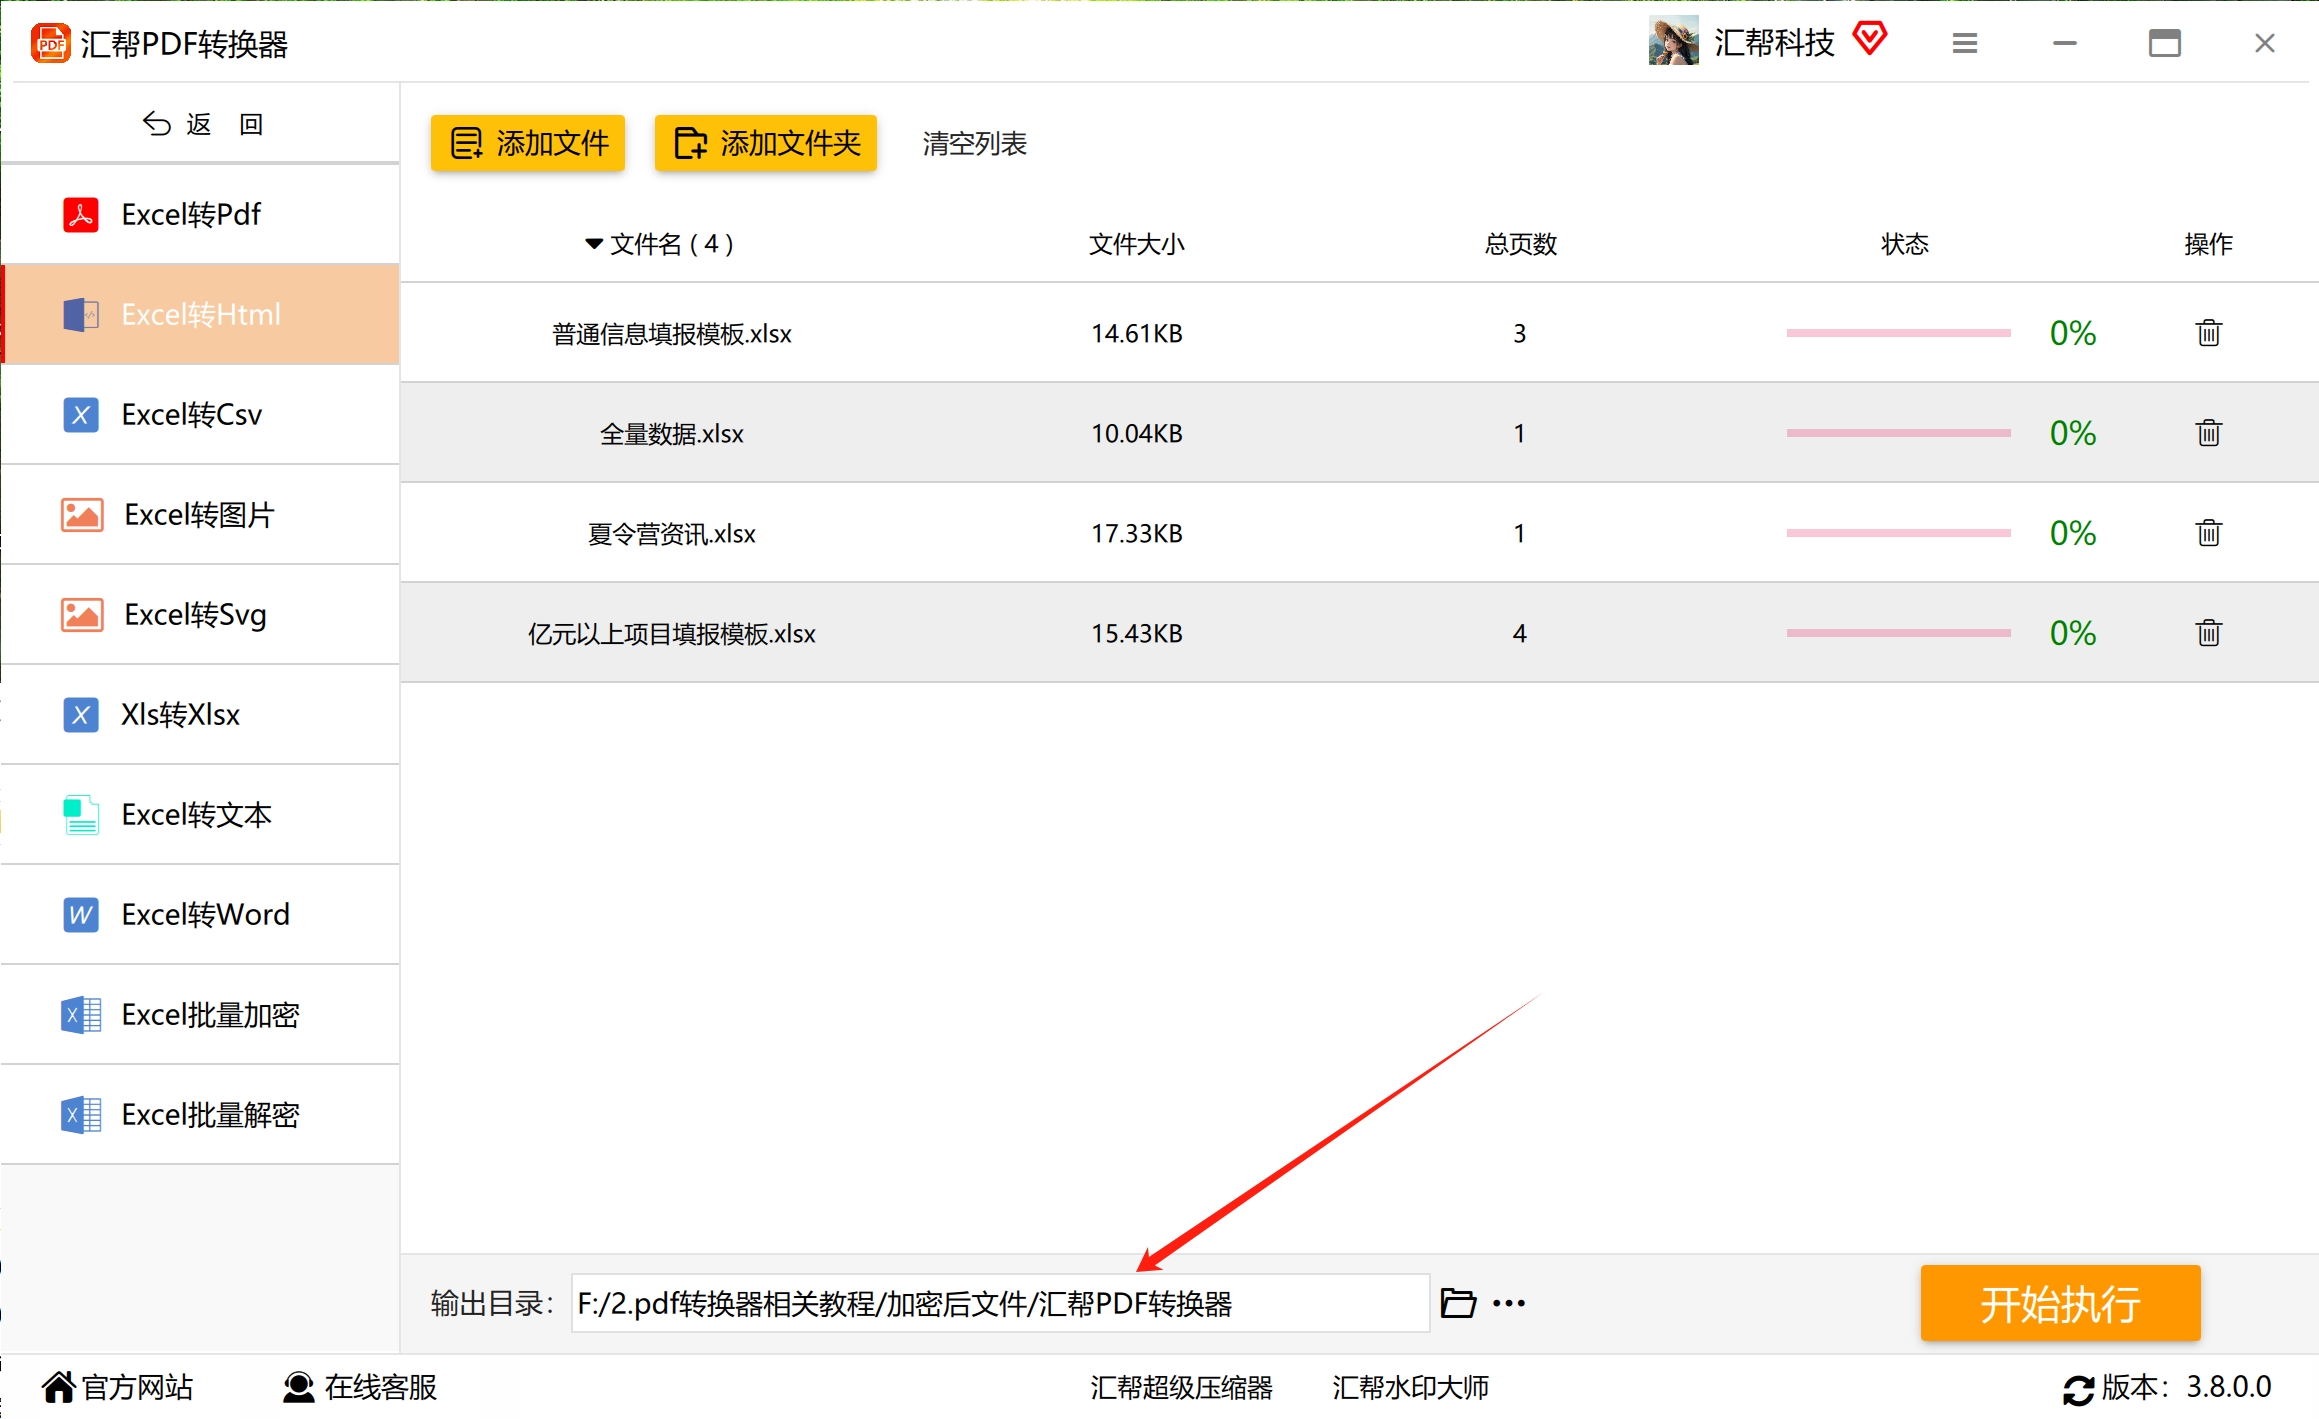Image resolution: width=2319 pixels, height=1419 pixels.
Task: Delete 亿元以上项目填报模板.xlsx with trash icon
Action: (x=2209, y=633)
